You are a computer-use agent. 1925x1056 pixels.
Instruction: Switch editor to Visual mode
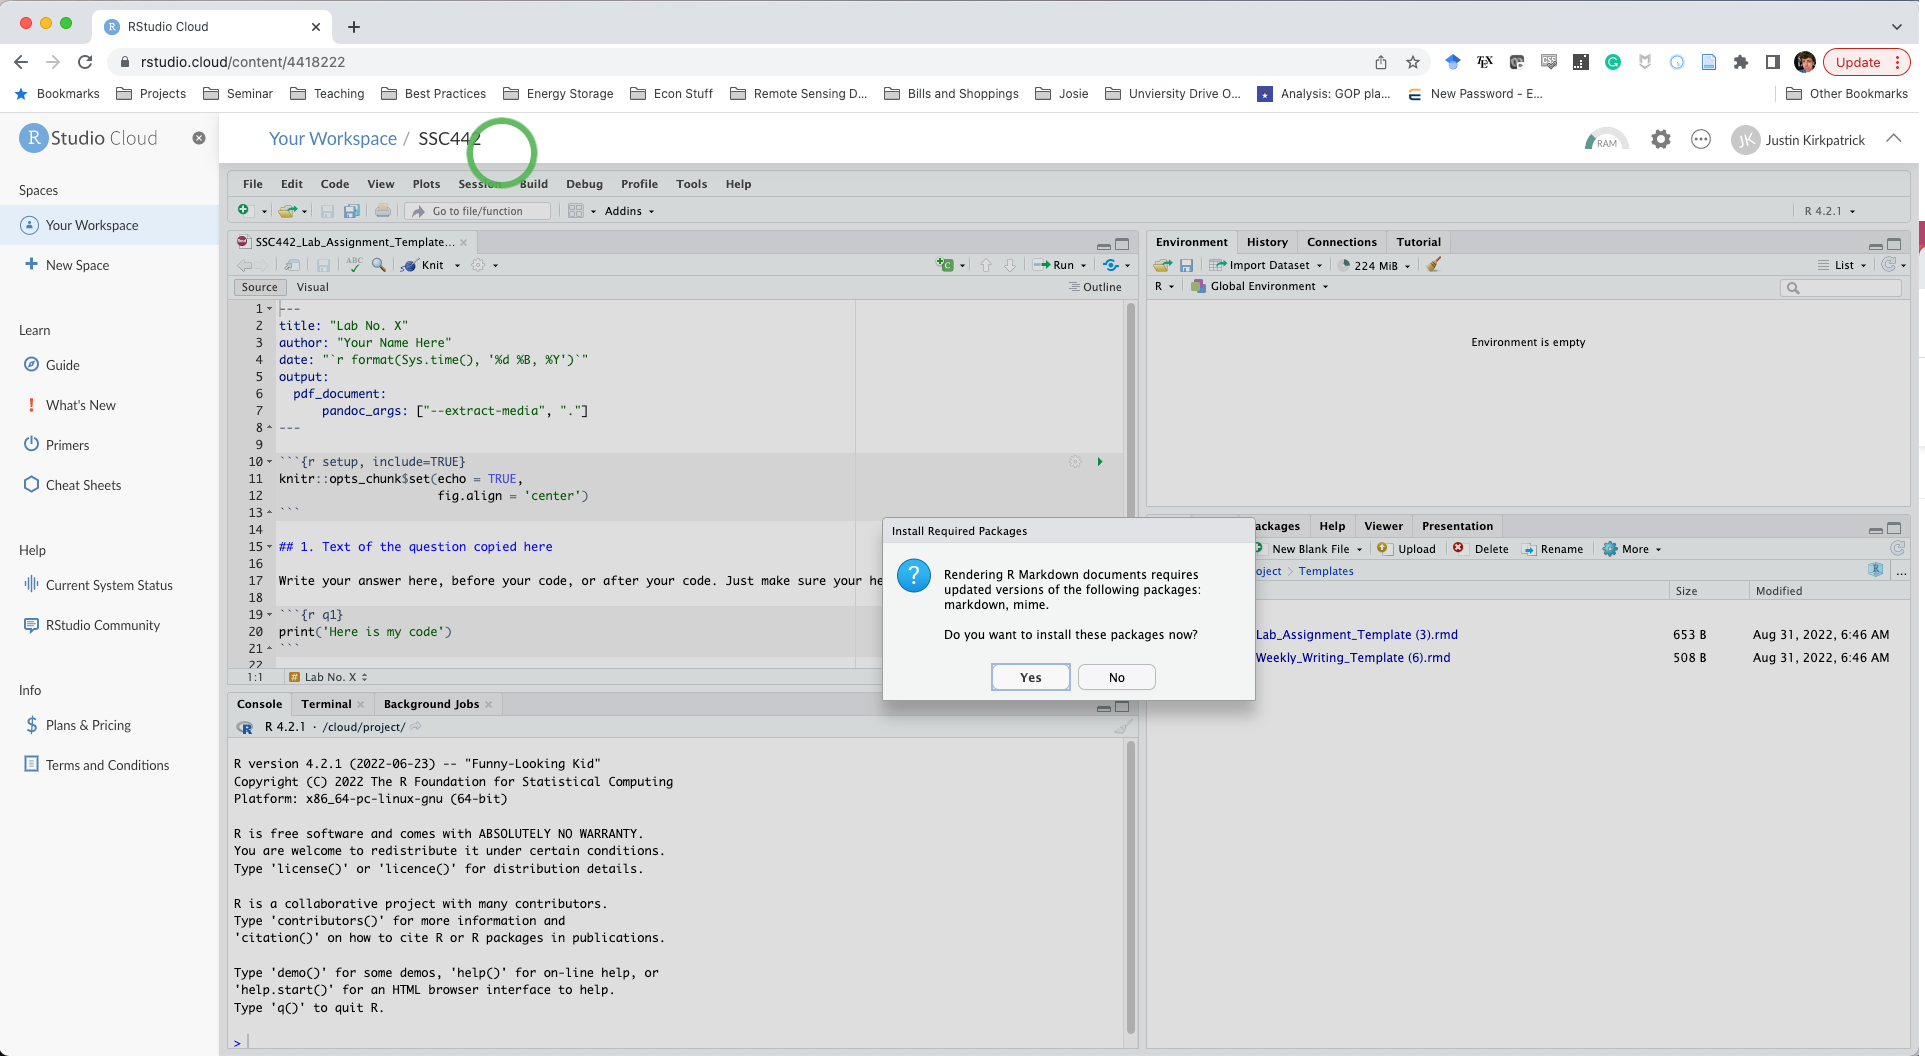click(x=312, y=287)
